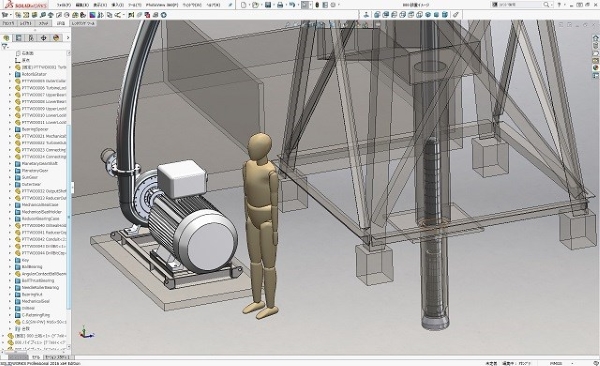This screenshot has height=366, width=600.
Task: Open the FeatureManager design tree tab
Action: click(6, 38)
